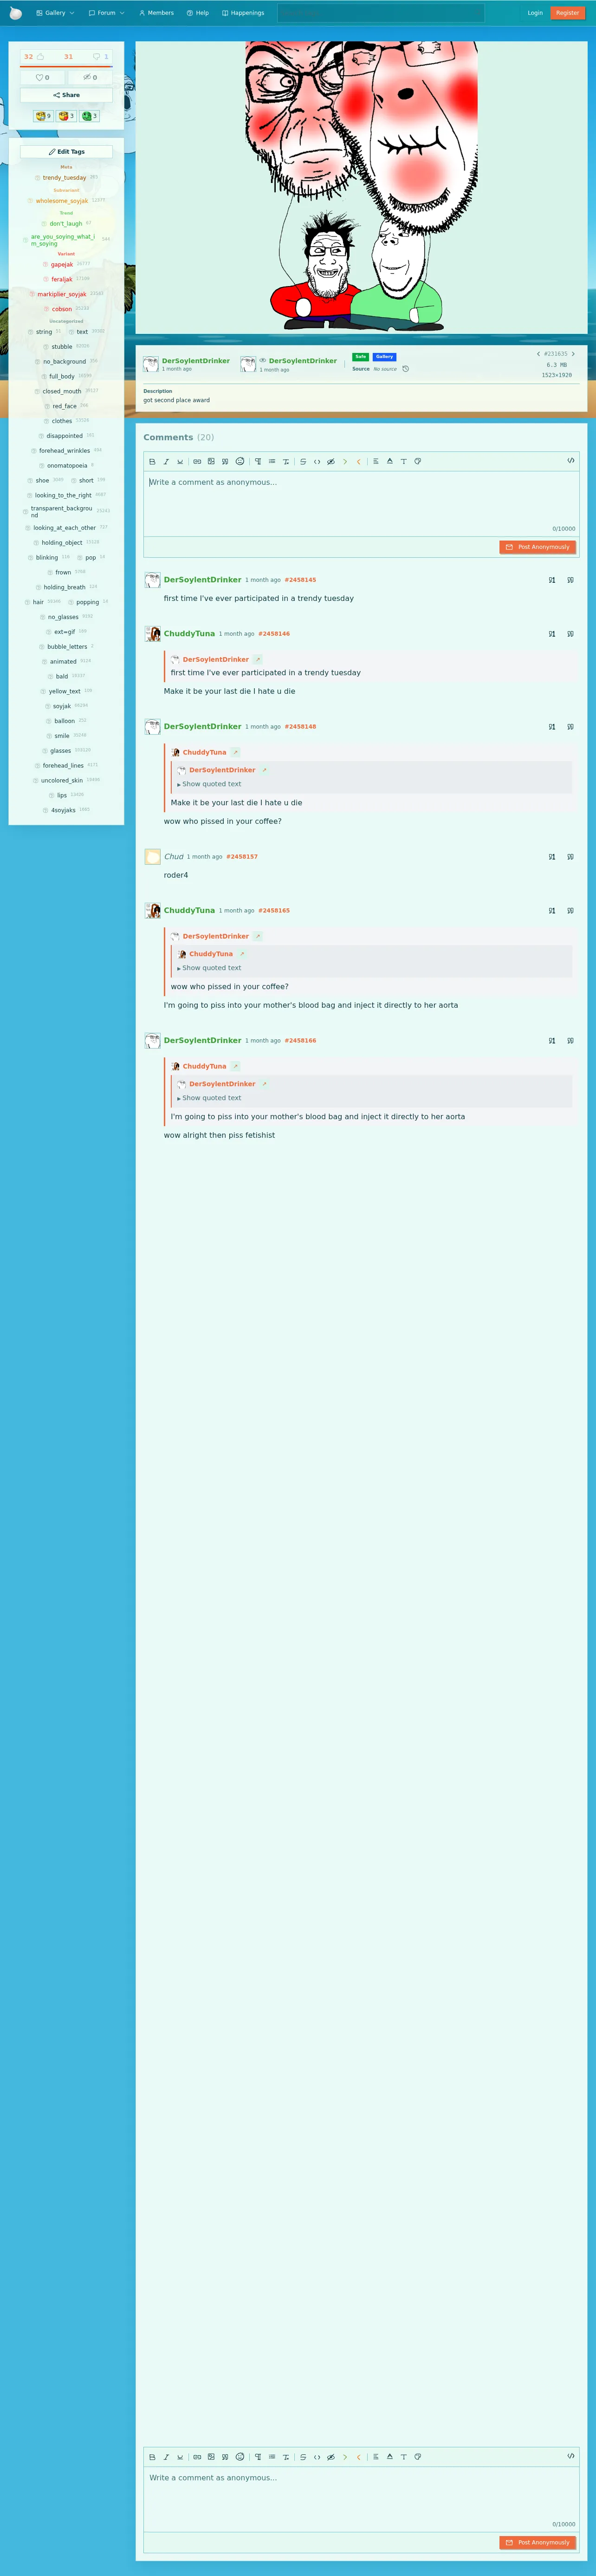Click the site logo in the header
596x2576 pixels.
(15, 13)
